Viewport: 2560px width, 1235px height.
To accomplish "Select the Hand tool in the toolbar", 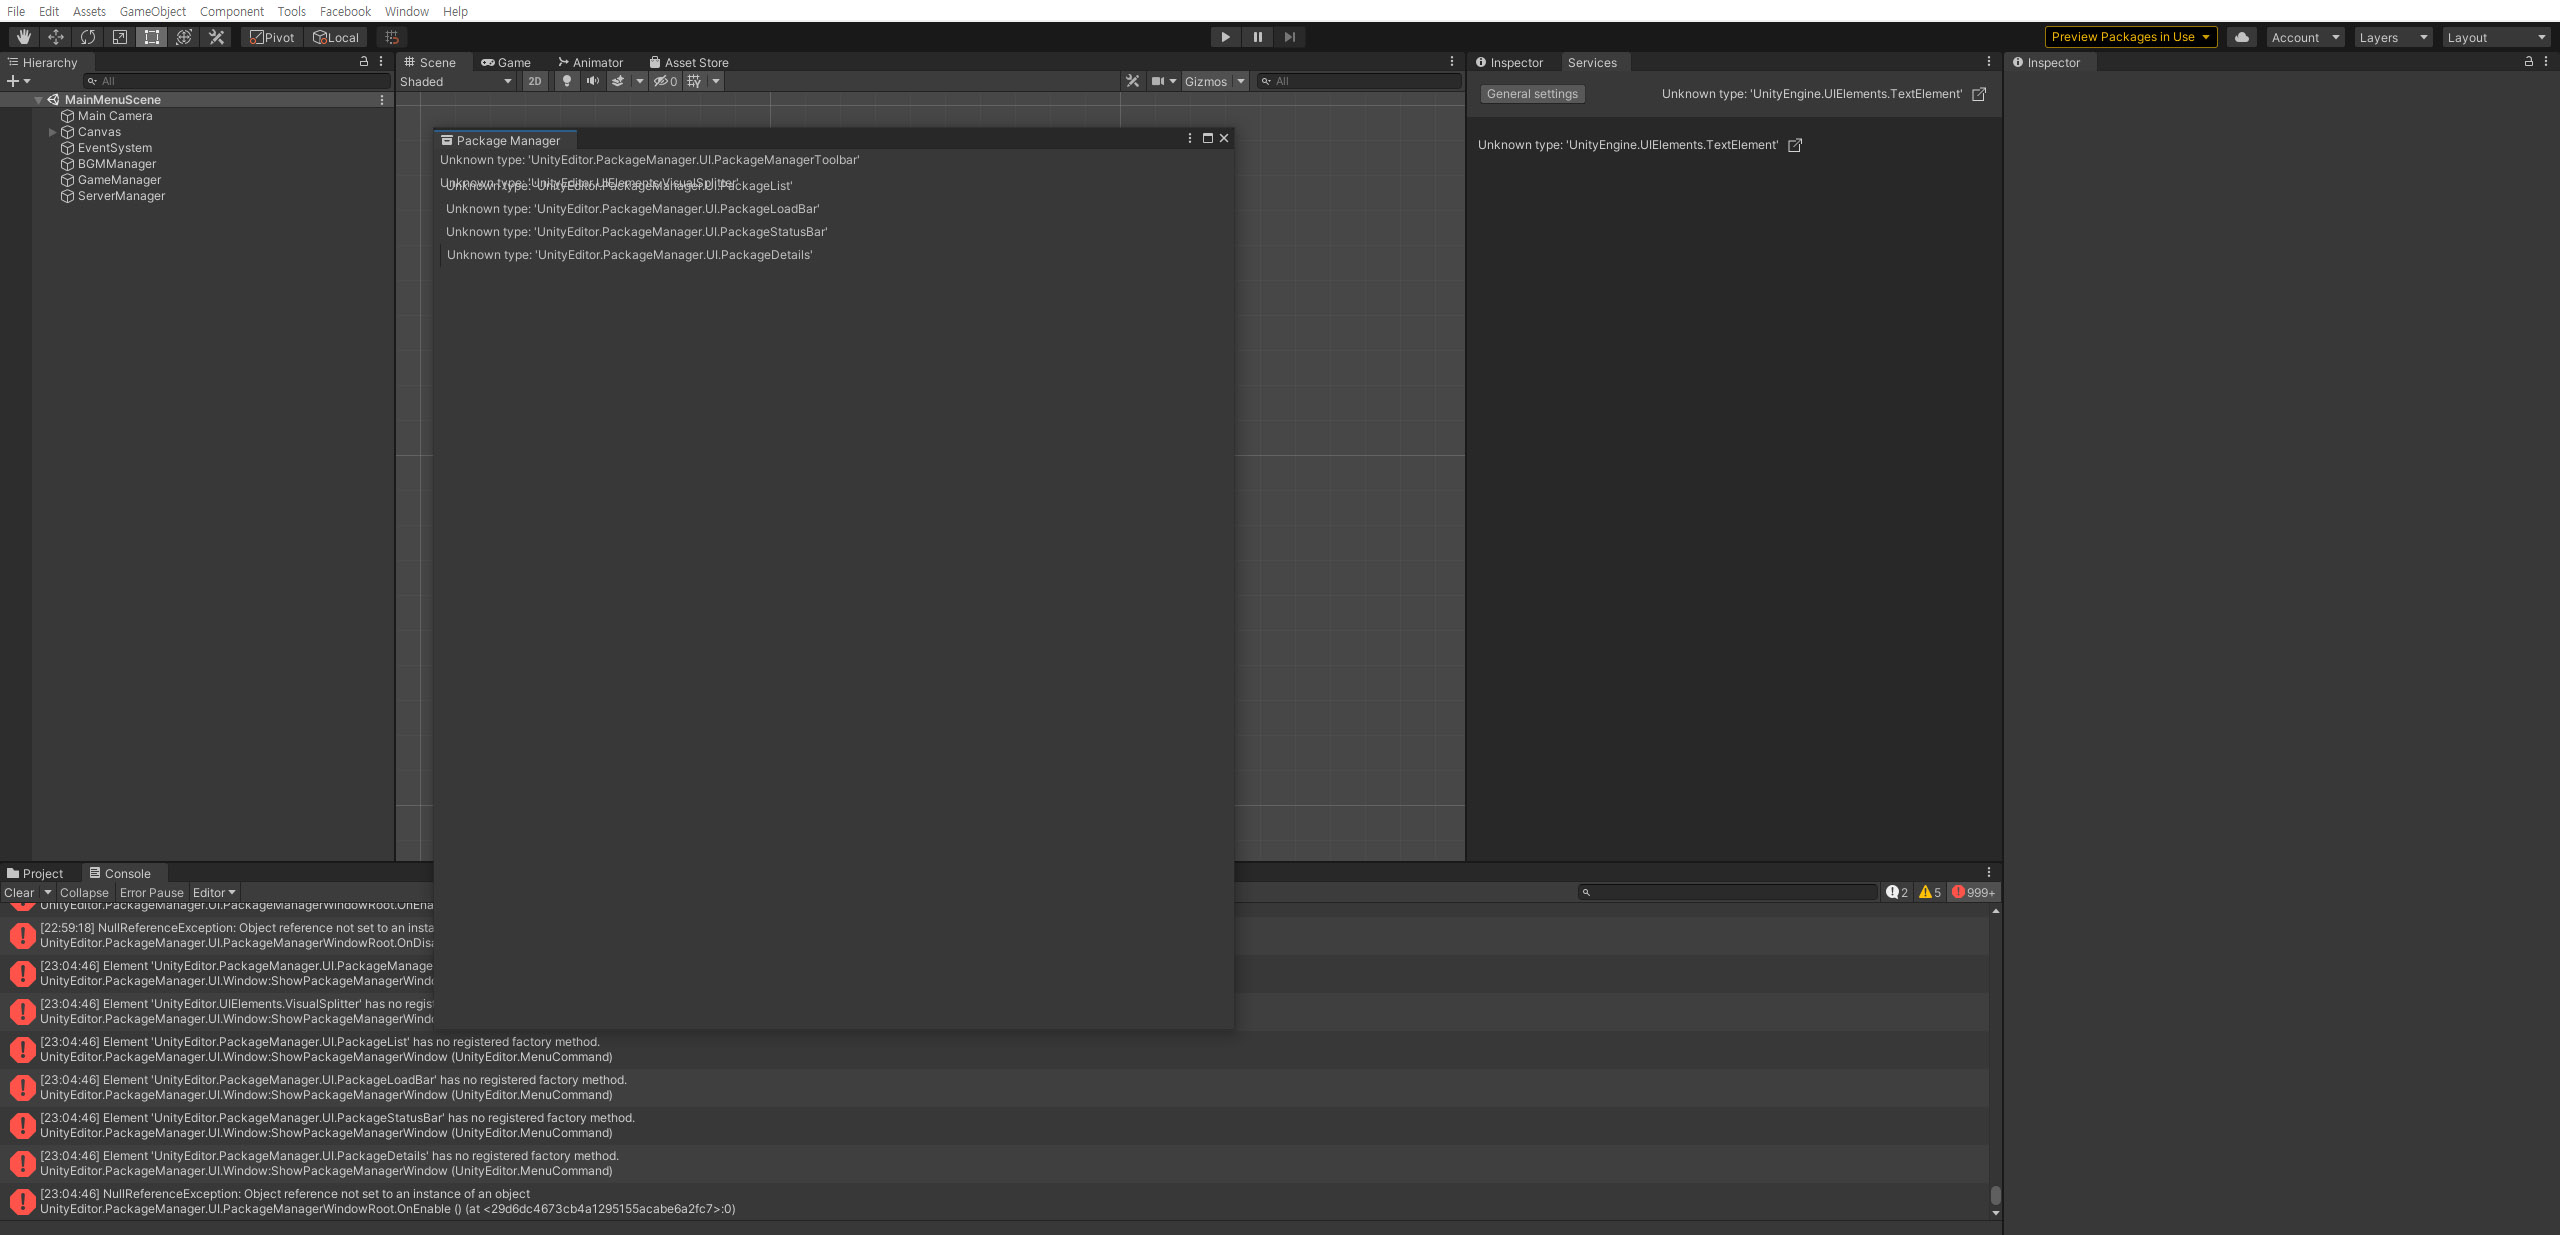I will pyautogui.click(x=23, y=36).
